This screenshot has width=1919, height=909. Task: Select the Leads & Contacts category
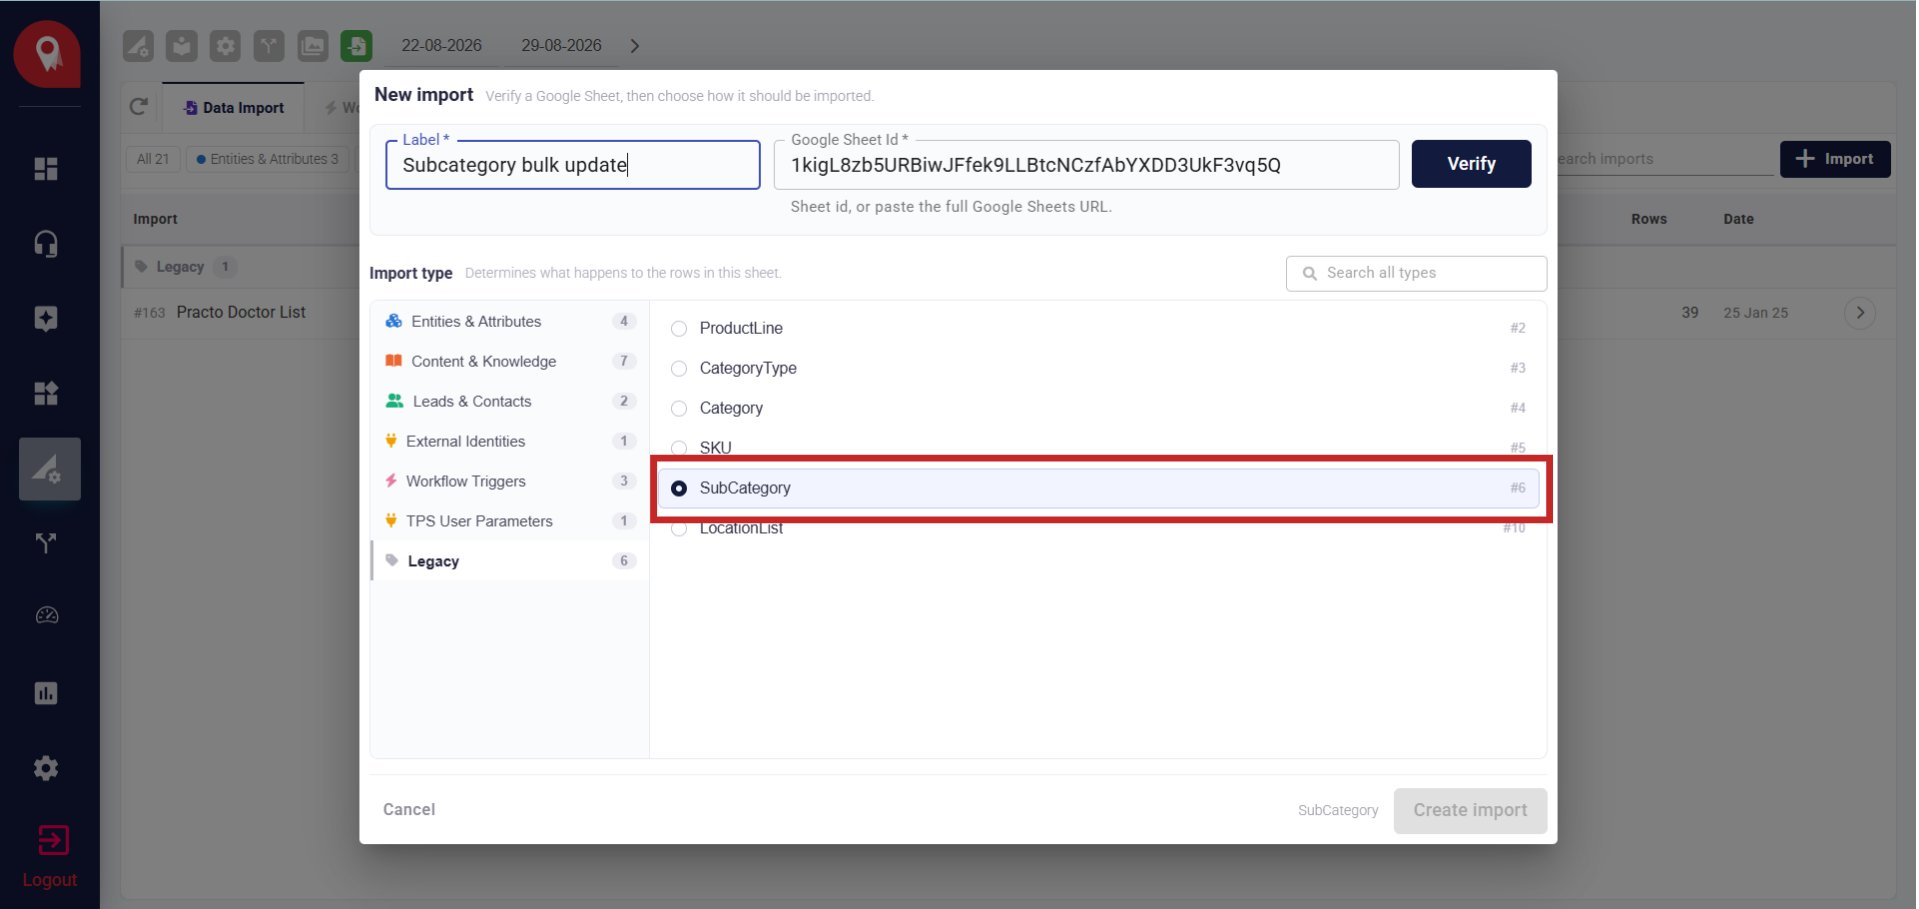tap(509, 401)
